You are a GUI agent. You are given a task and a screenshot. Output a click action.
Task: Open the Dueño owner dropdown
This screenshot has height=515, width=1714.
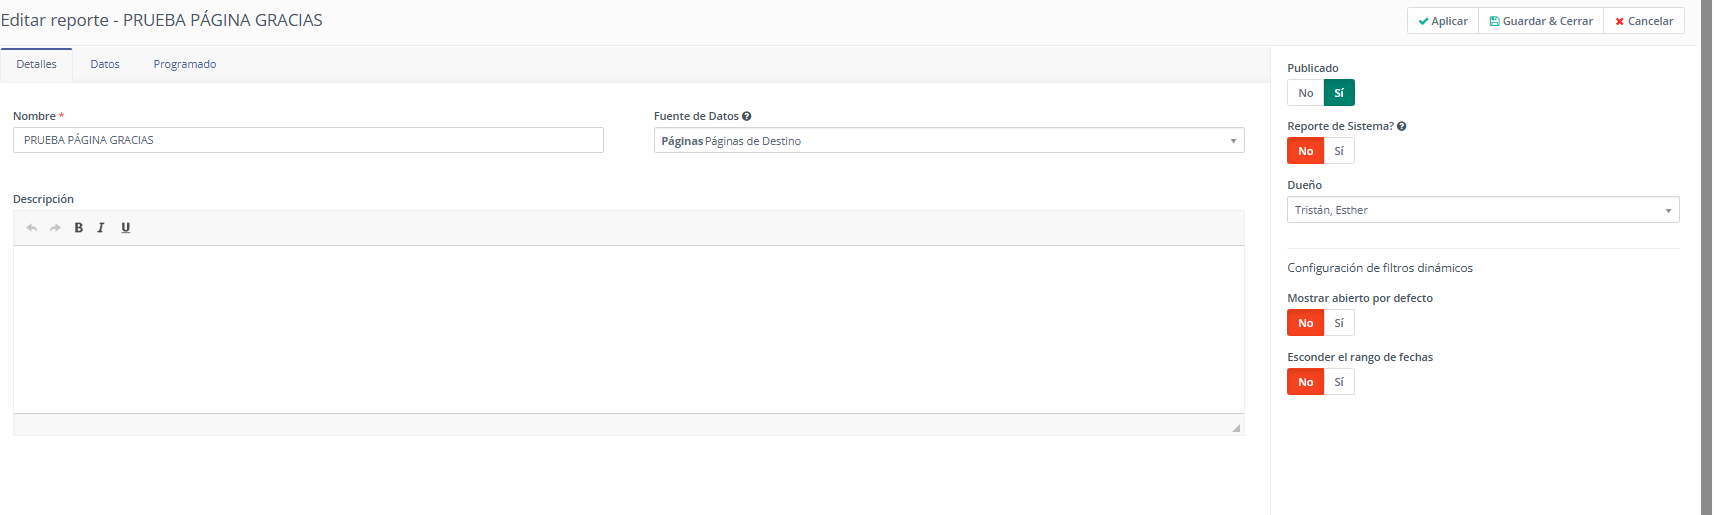[x=1482, y=210]
